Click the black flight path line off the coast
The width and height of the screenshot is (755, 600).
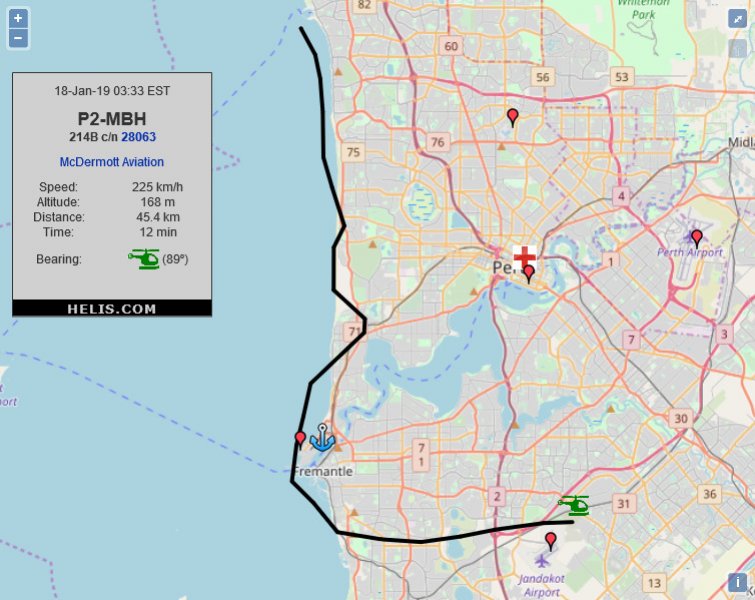pos(323,150)
